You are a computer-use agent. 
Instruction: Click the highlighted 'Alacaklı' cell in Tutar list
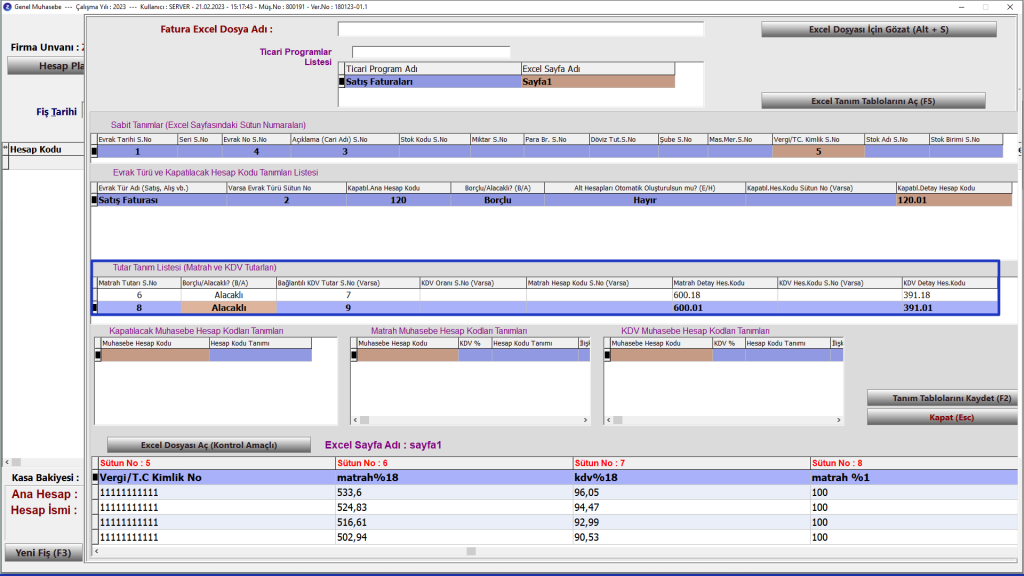pos(228,308)
